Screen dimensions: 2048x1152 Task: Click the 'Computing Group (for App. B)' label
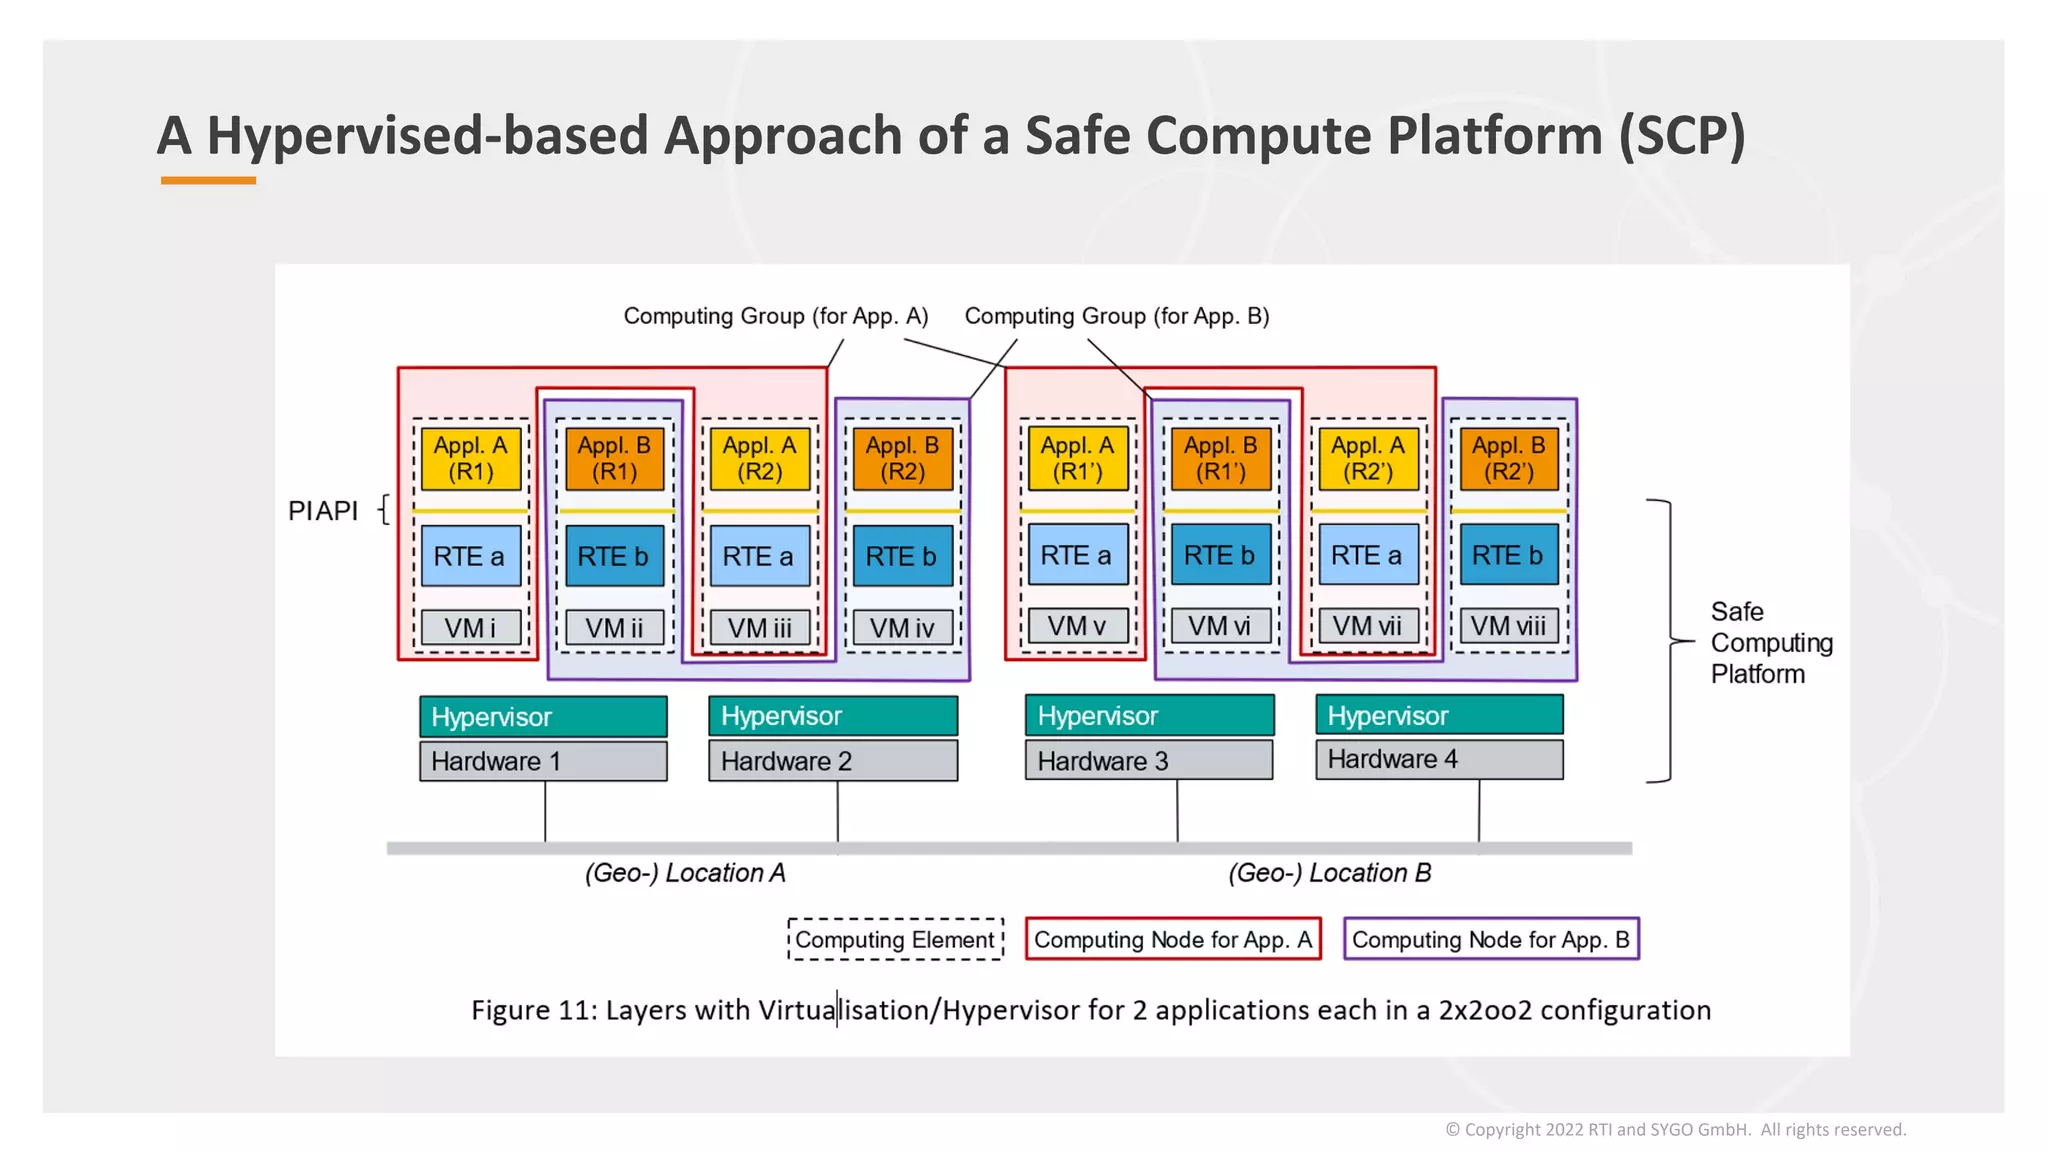tap(1117, 316)
